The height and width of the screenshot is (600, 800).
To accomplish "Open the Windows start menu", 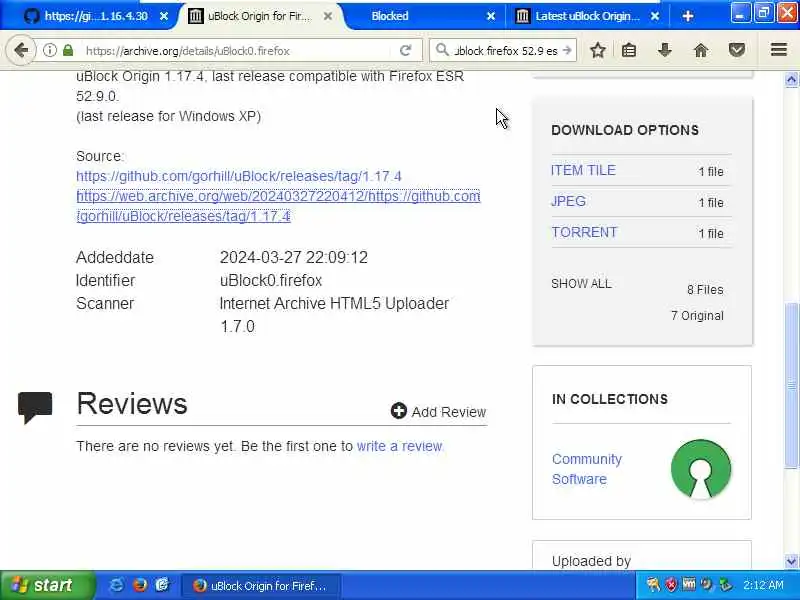I will (x=47, y=585).
